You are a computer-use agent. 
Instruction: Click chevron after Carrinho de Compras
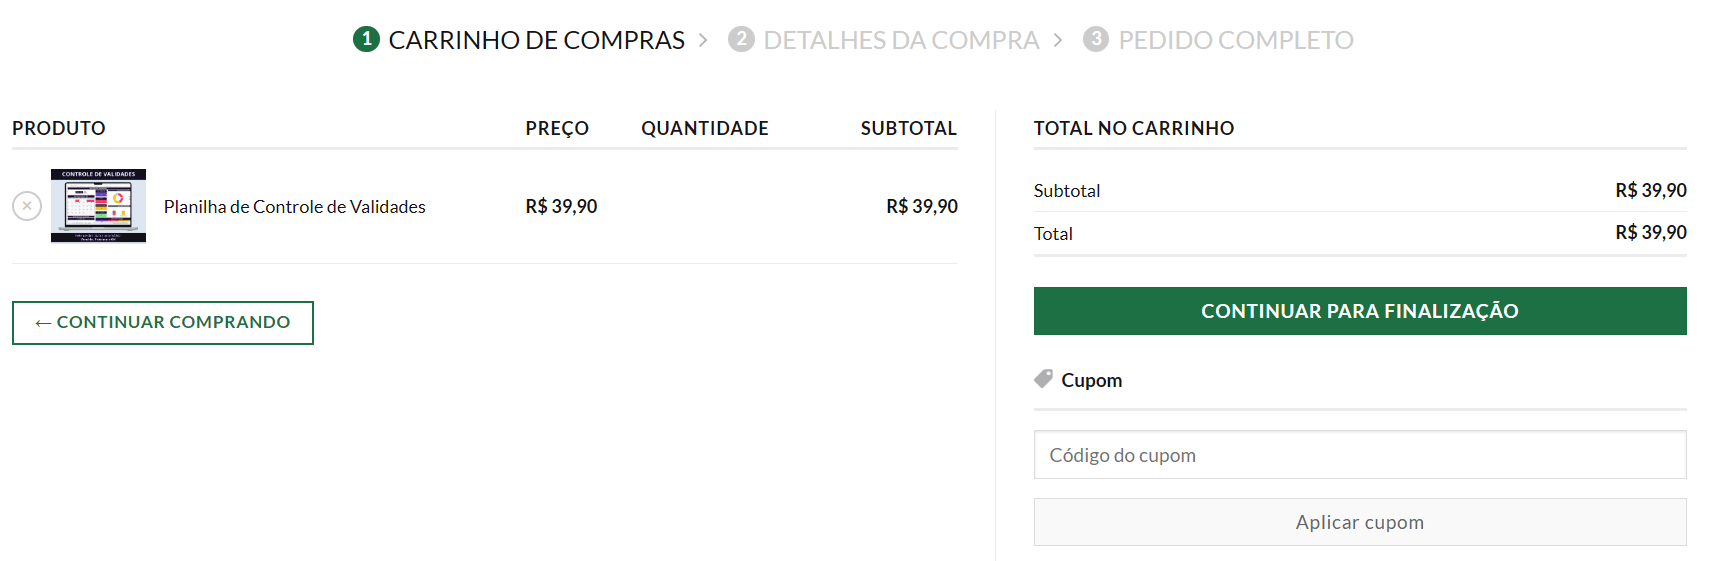703,40
